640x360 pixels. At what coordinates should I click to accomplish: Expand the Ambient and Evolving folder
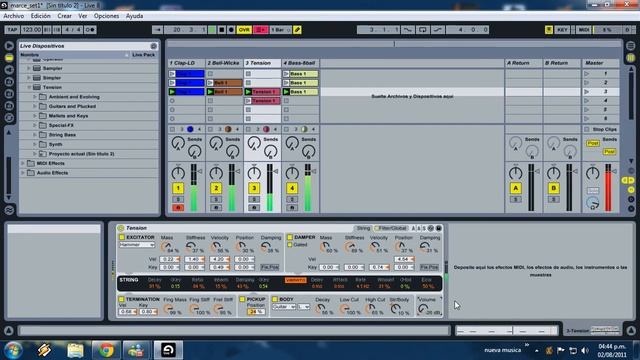coord(35,97)
